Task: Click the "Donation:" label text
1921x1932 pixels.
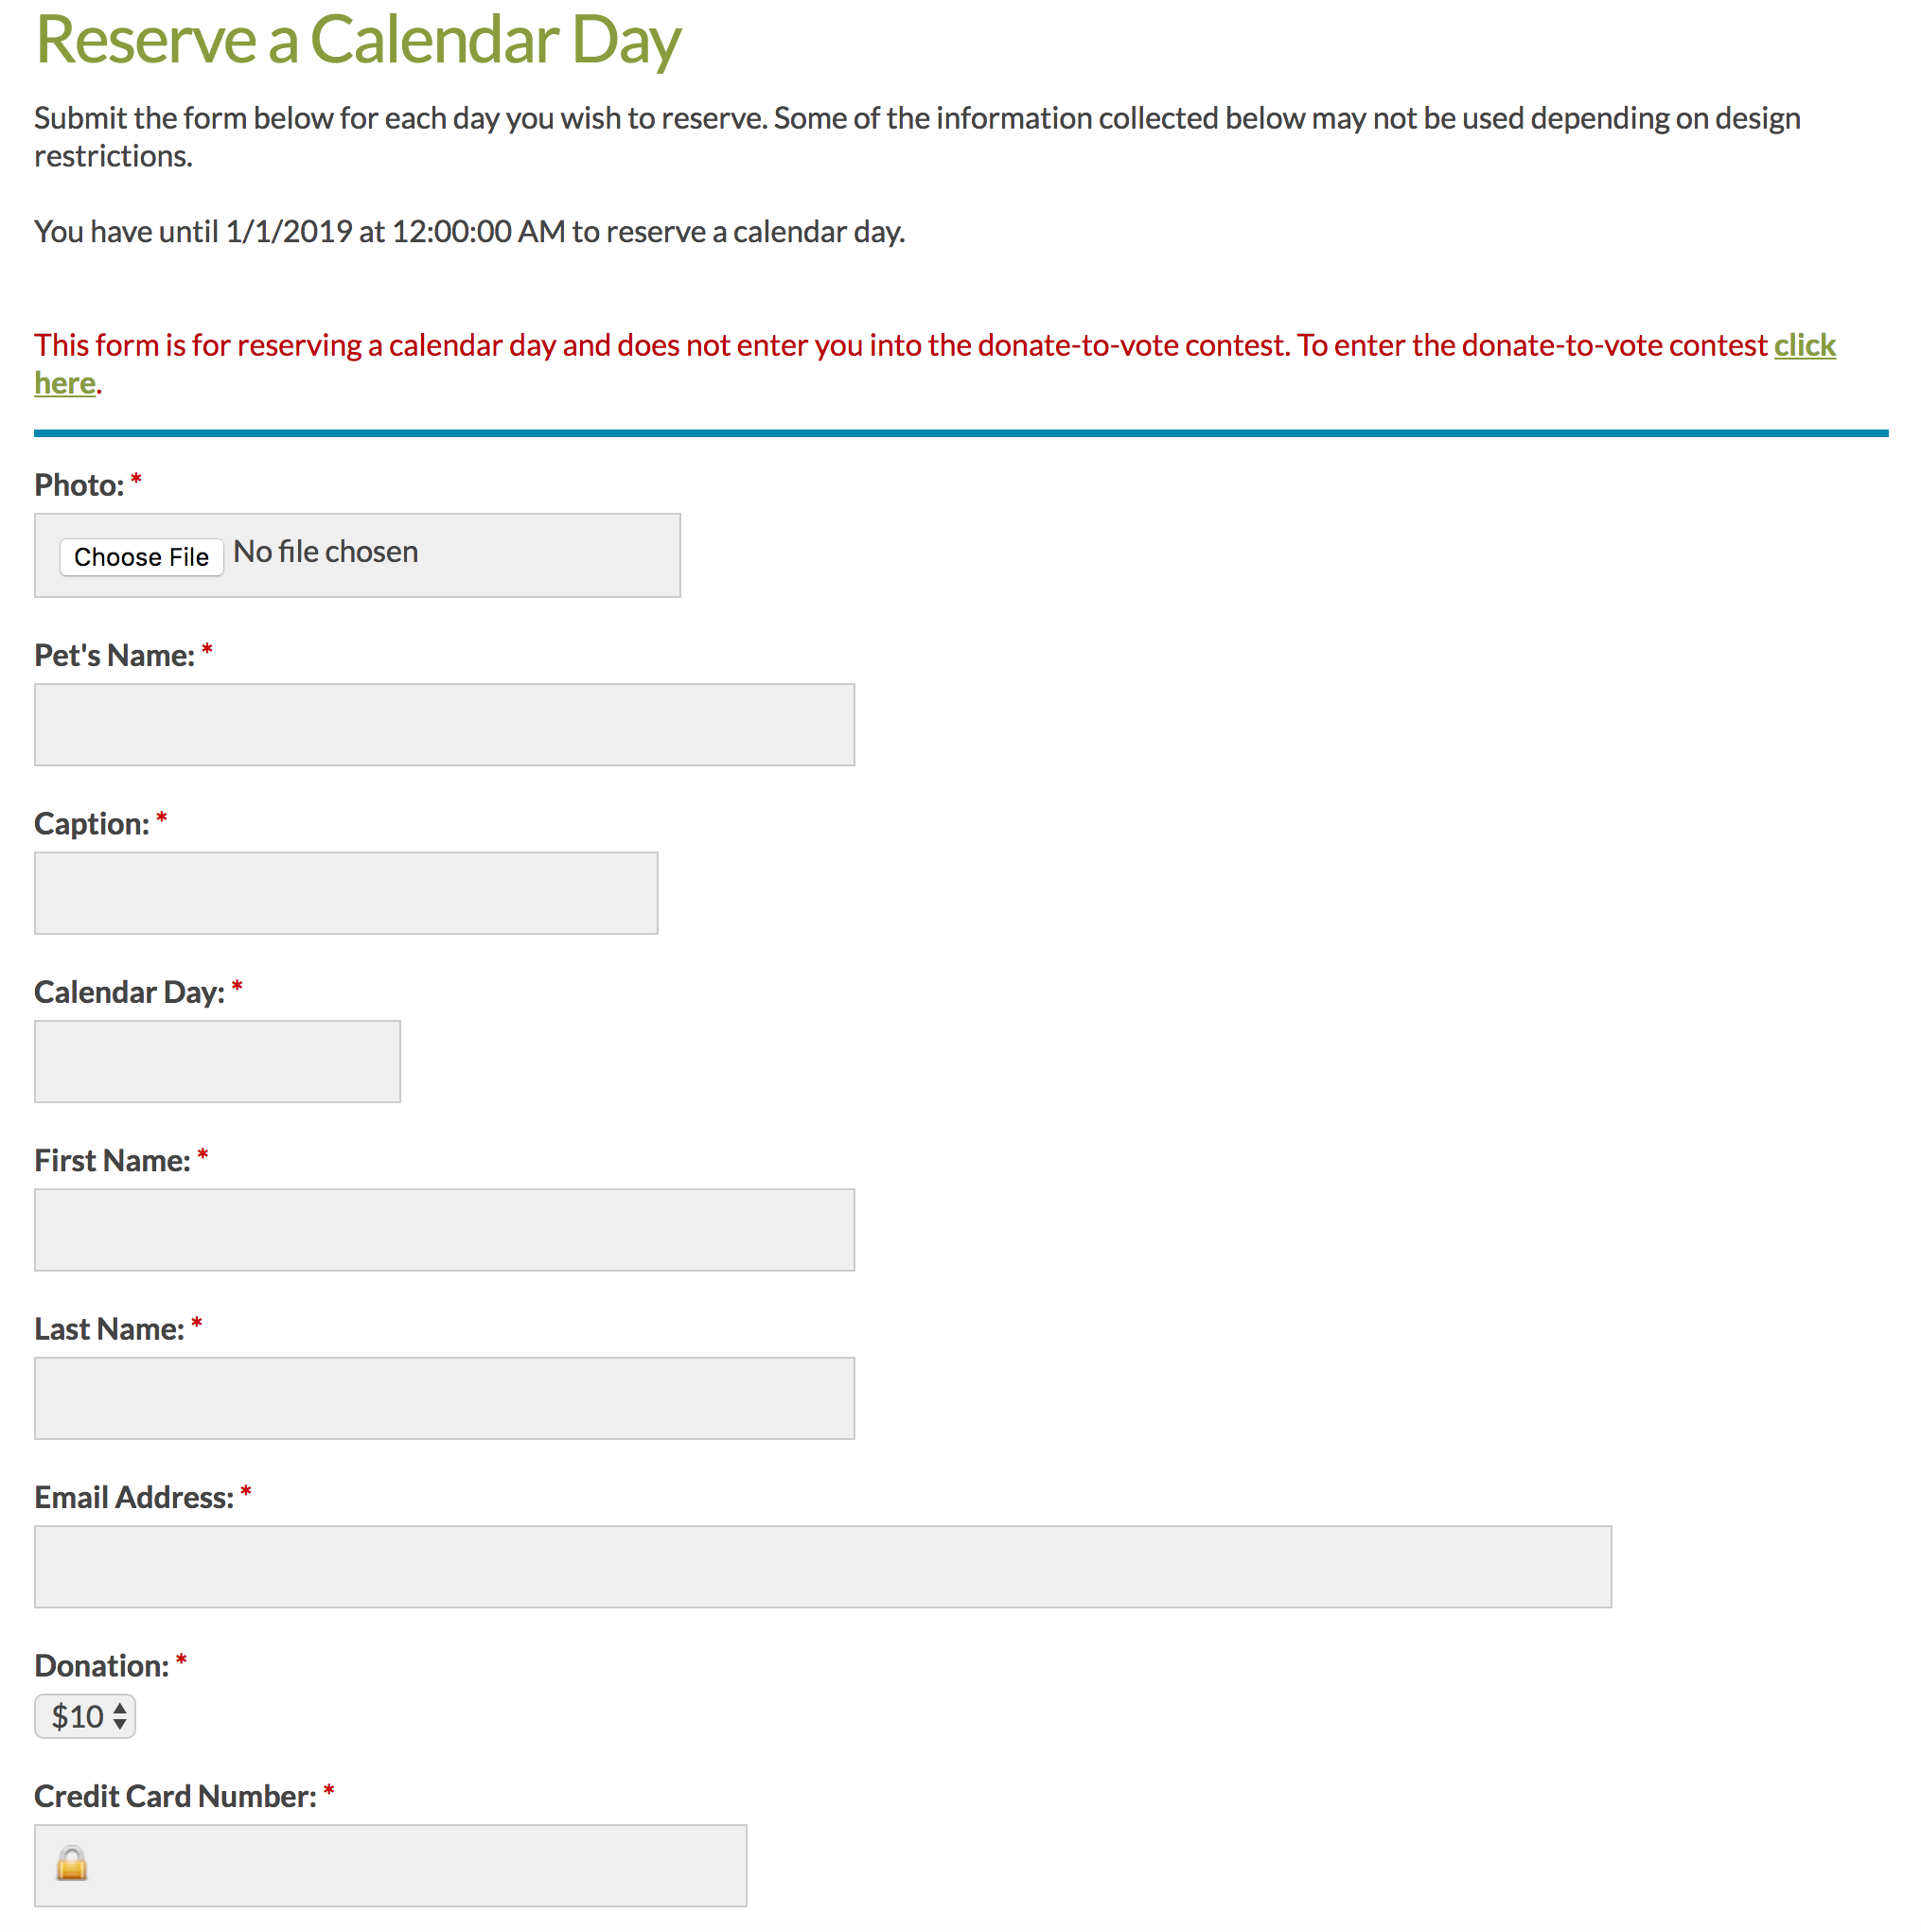Action: [101, 1666]
